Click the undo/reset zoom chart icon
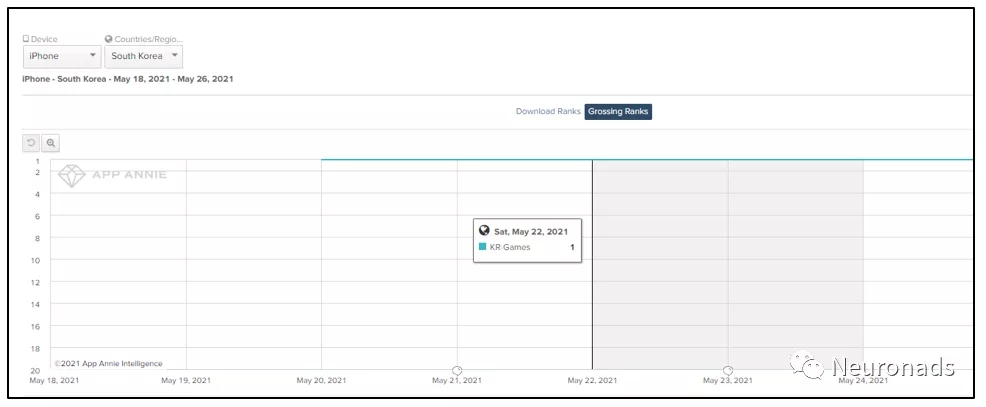 (x=31, y=143)
